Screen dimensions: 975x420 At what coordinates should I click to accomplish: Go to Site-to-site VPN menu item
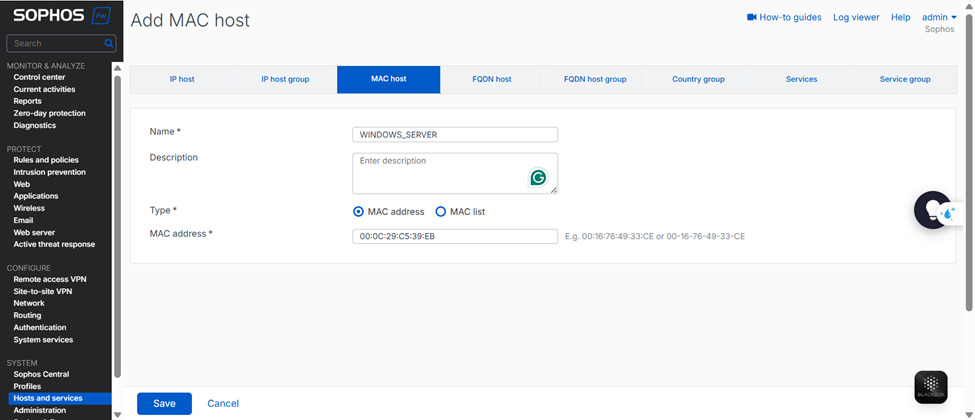tap(43, 291)
